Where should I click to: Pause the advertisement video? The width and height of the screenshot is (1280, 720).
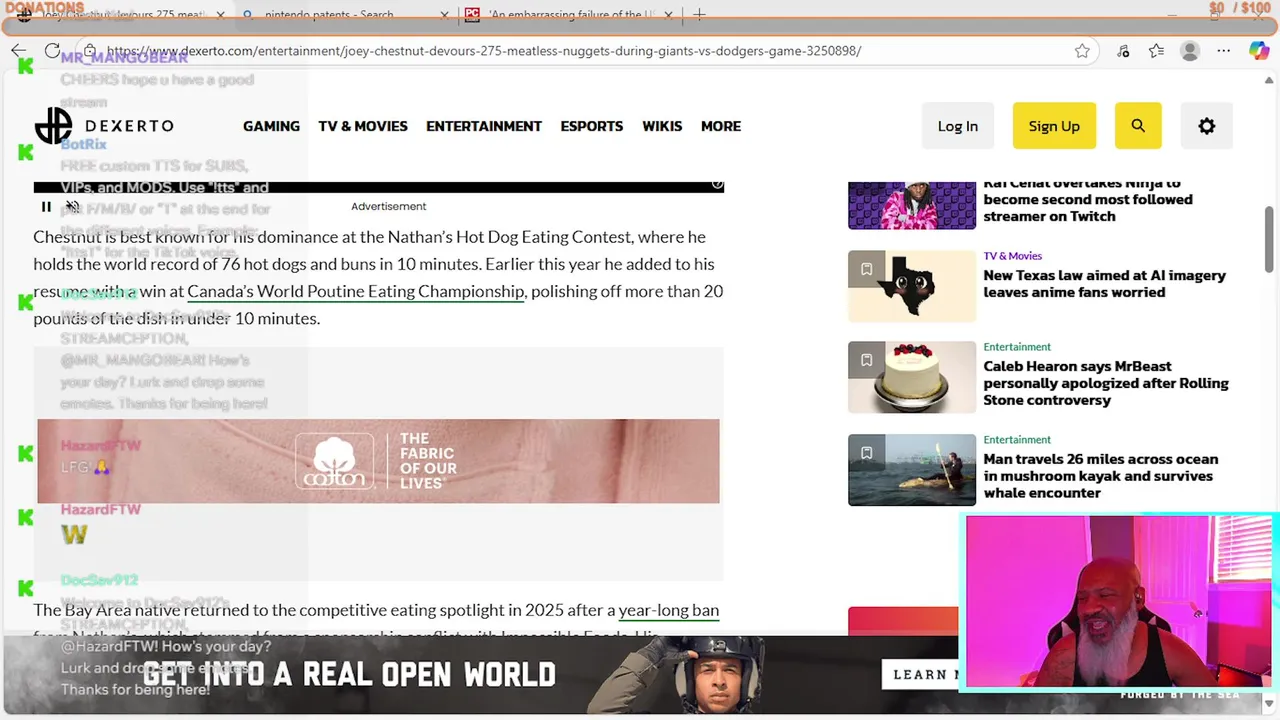click(46, 207)
